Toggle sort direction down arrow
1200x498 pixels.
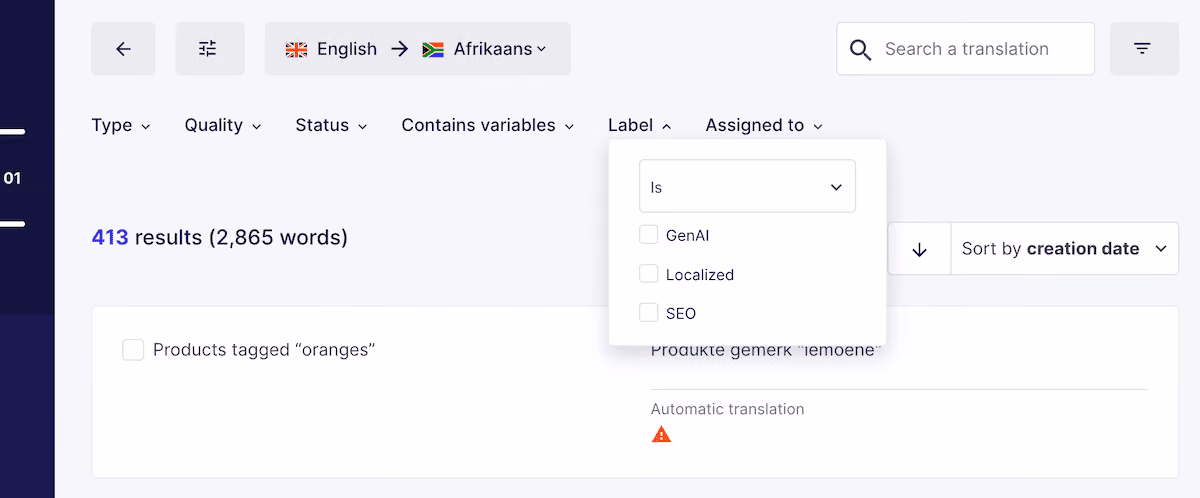[919, 249]
